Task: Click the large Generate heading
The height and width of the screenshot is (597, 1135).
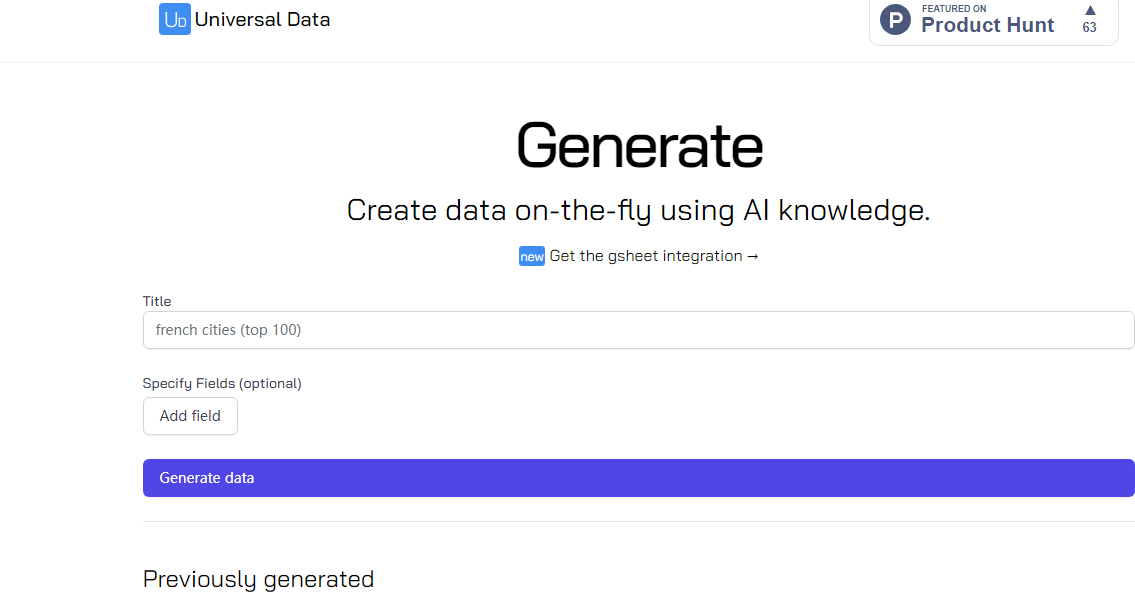Action: coord(639,145)
